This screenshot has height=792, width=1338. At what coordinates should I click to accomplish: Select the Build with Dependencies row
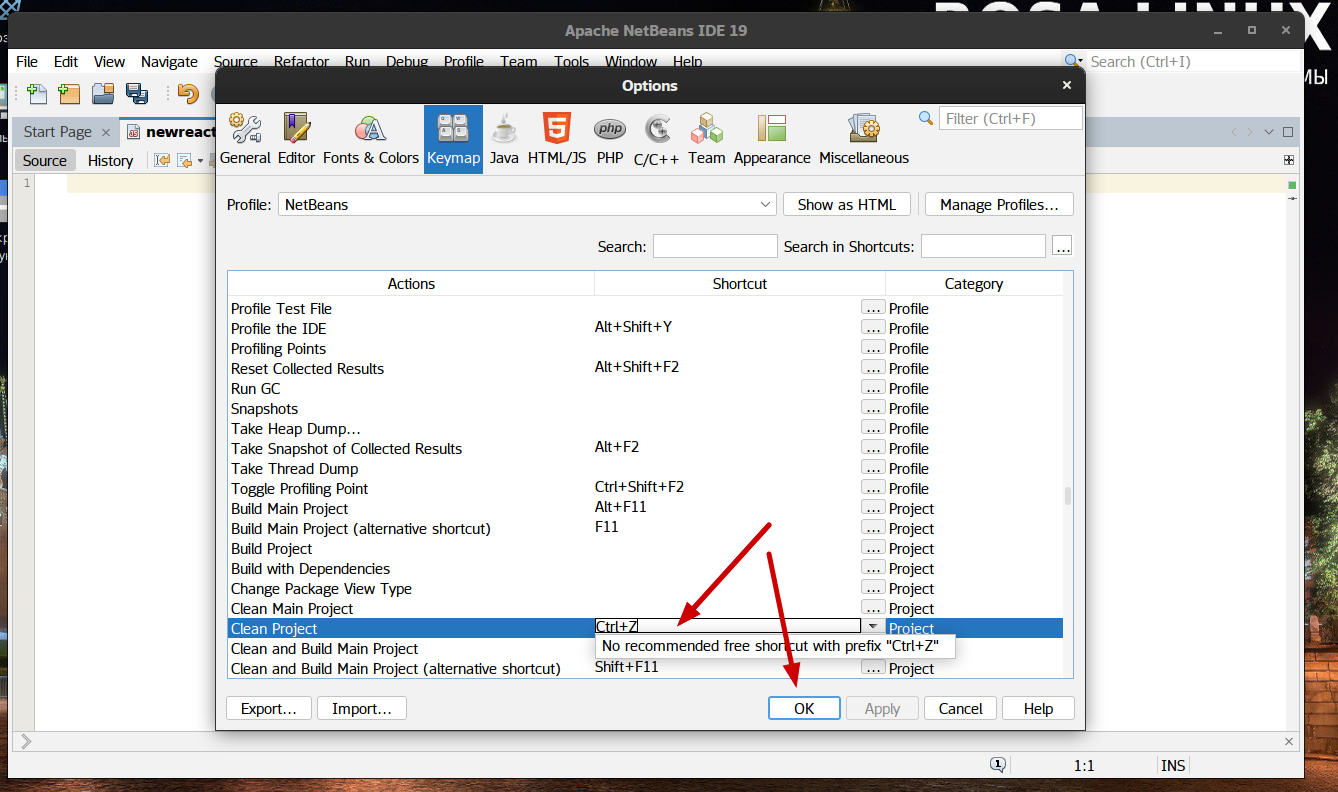pyautogui.click(x=645, y=568)
